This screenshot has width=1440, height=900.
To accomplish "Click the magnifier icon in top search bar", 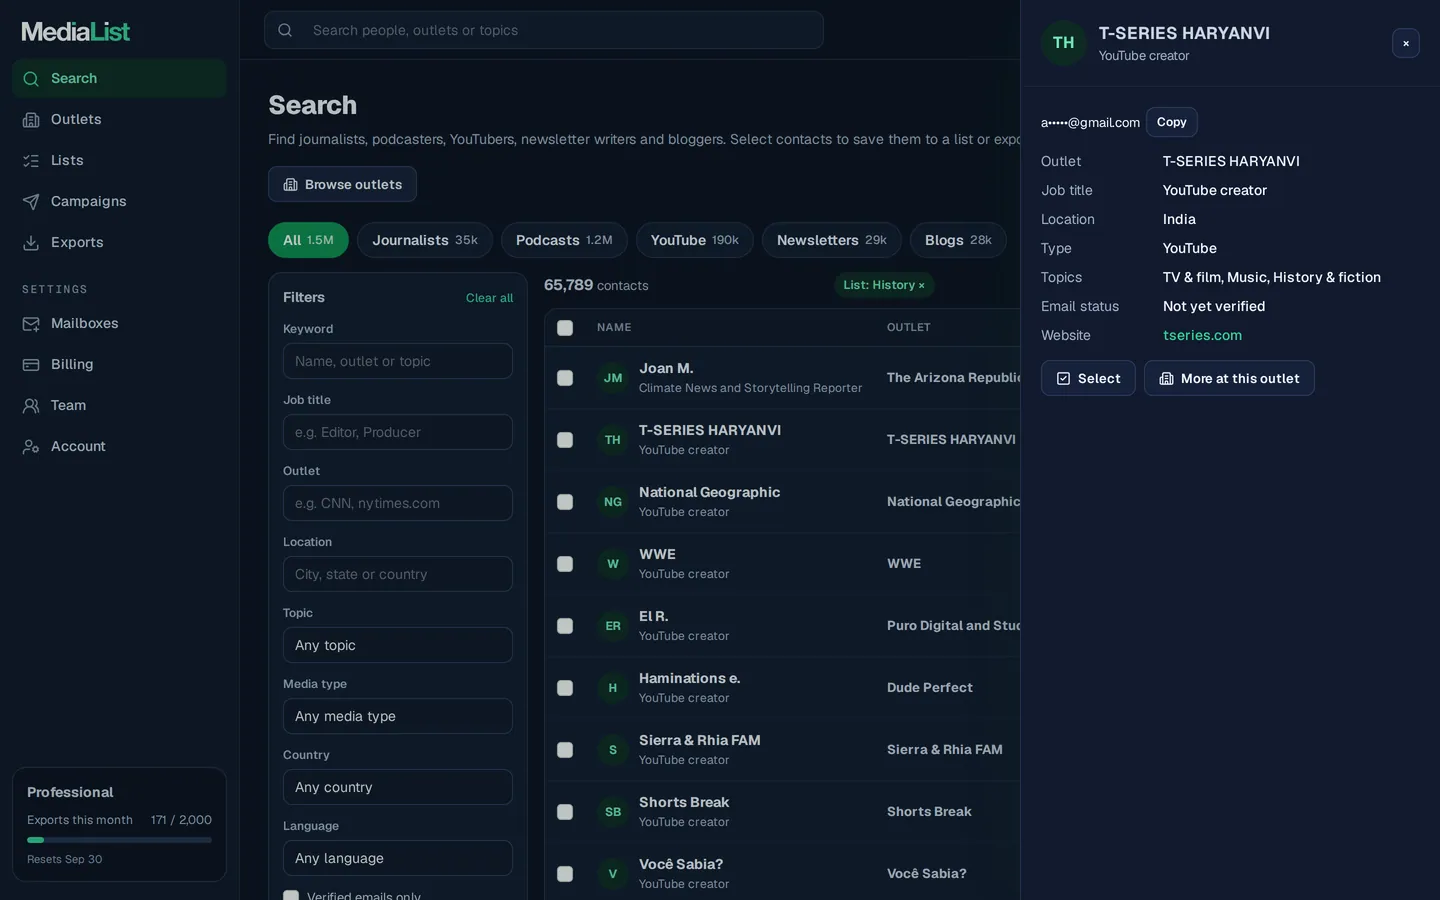I will click(x=285, y=30).
